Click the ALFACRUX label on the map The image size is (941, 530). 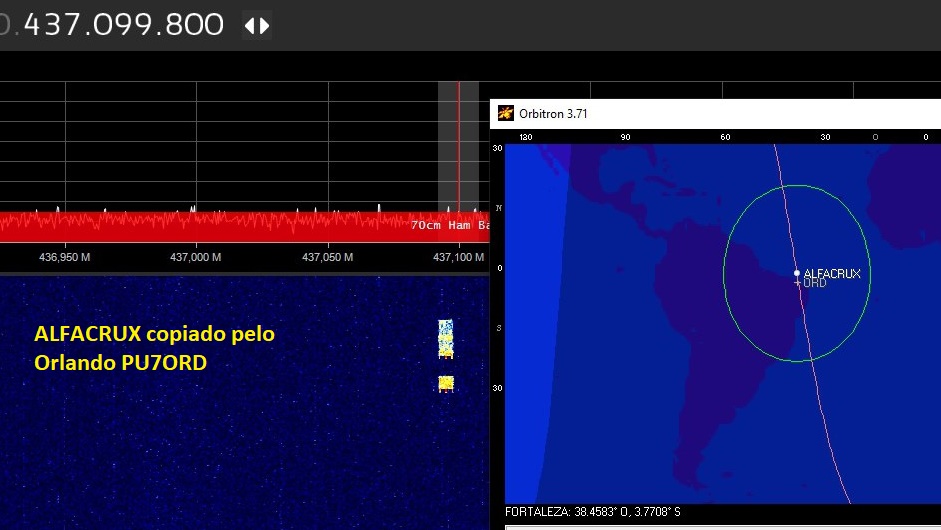click(832, 274)
